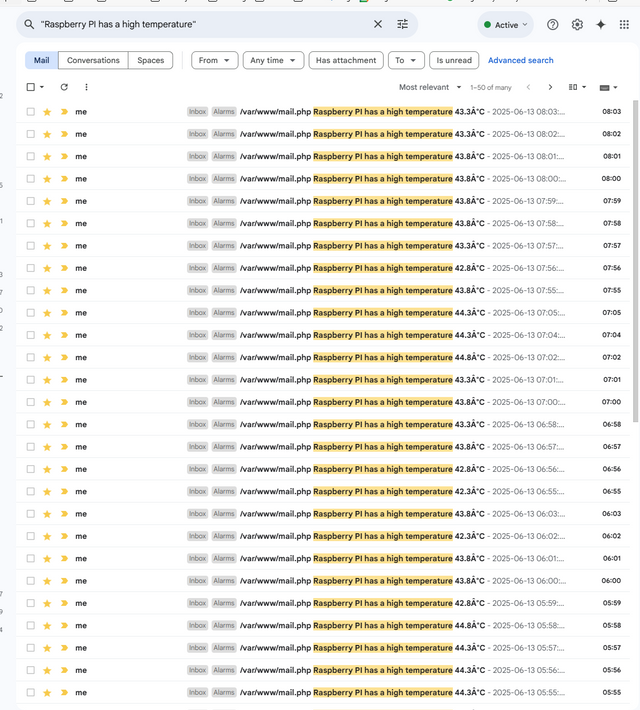The image size is (640, 710).
Task: Switch to the Conversations tab
Action: click(93, 60)
